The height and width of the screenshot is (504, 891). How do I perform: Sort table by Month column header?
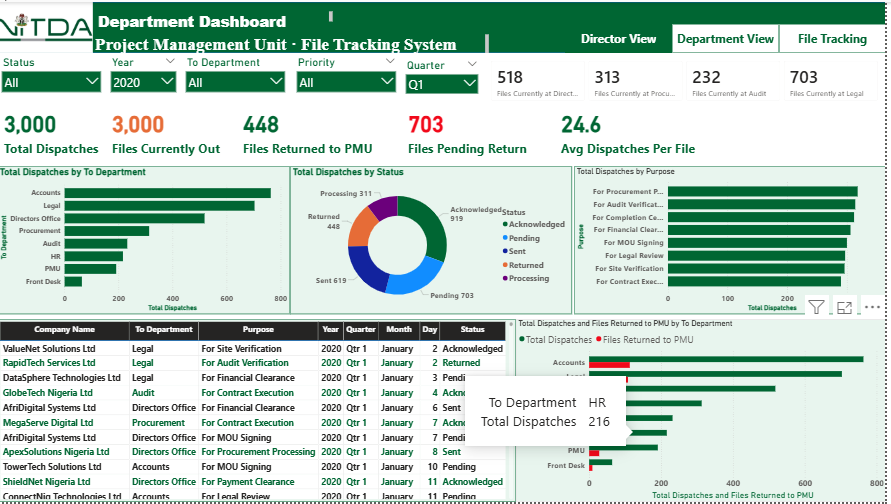[x=399, y=330]
